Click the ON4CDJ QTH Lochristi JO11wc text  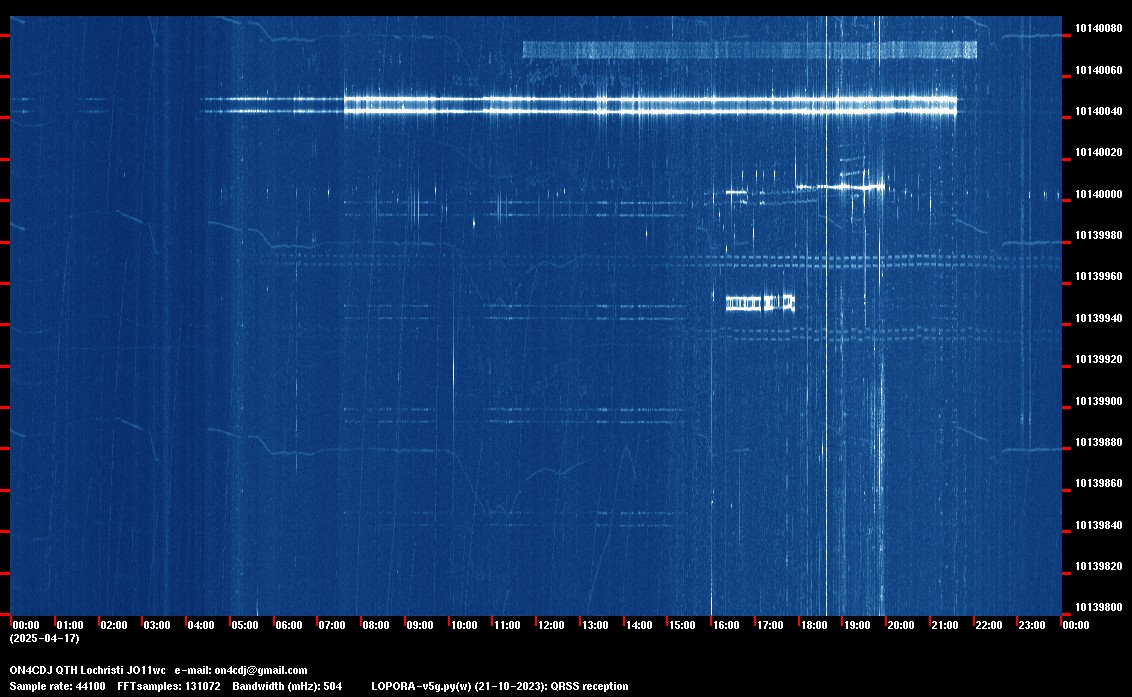point(87,671)
